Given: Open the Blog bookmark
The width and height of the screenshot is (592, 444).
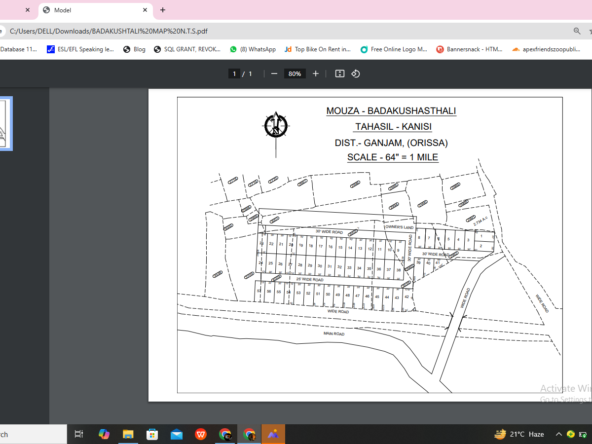Looking at the screenshot, I should (x=134, y=49).
